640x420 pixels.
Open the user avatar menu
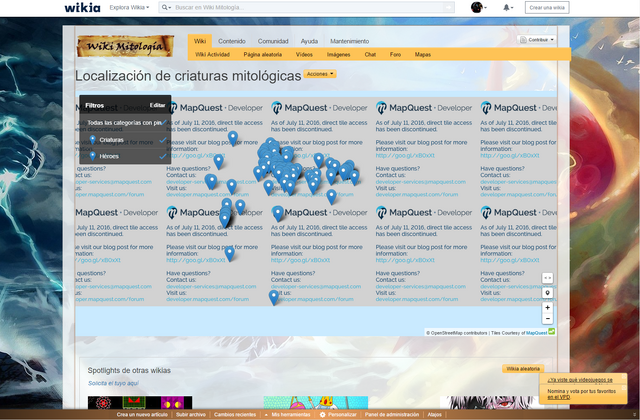tap(478, 7)
